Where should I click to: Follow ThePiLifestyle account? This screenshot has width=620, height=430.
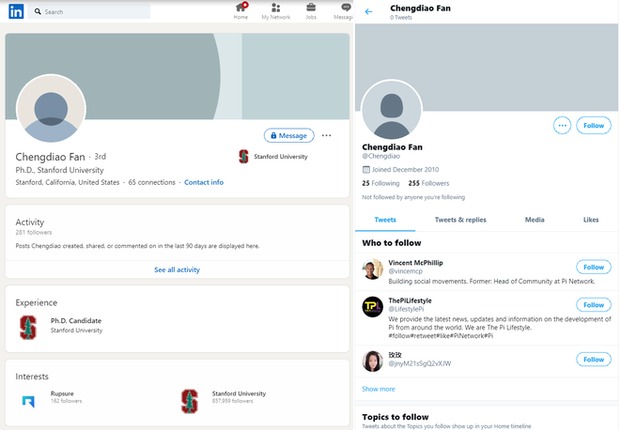pos(593,305)
